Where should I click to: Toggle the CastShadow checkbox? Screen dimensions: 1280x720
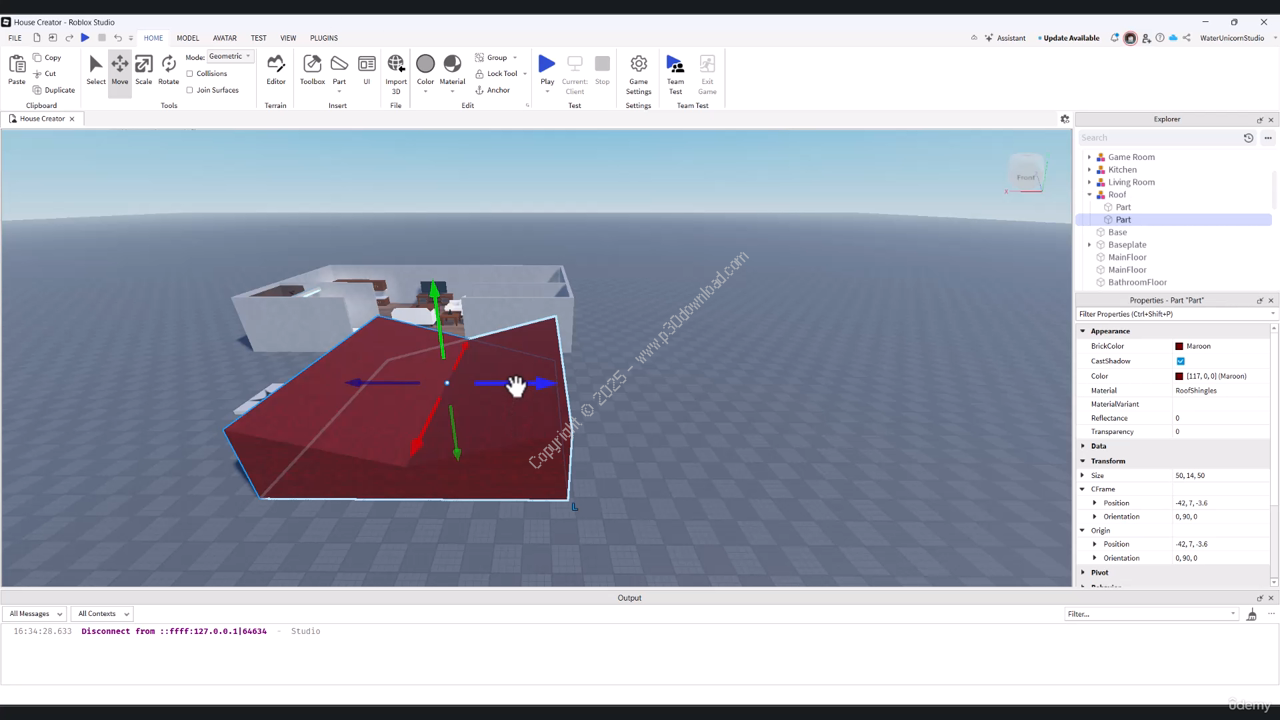click(1180, 361)
